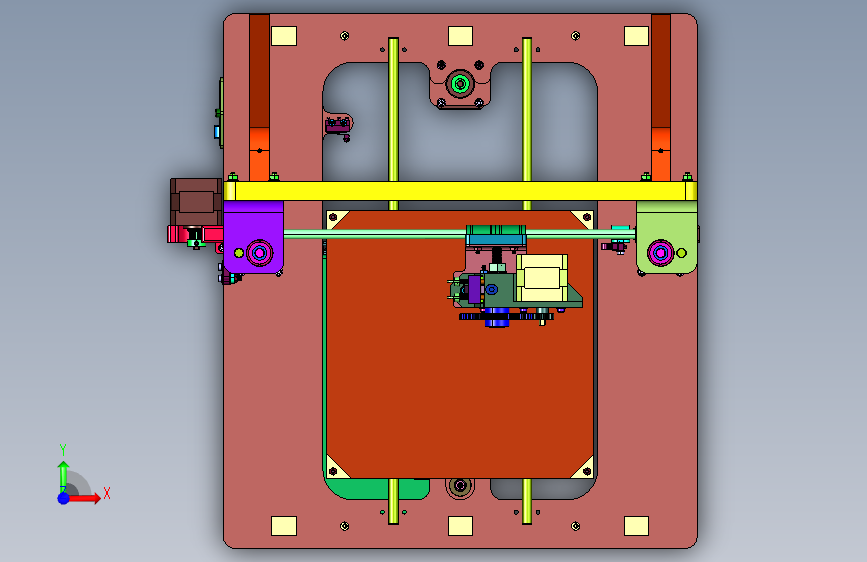Select the bed's top-right corner screw

[x=587, y=217]
